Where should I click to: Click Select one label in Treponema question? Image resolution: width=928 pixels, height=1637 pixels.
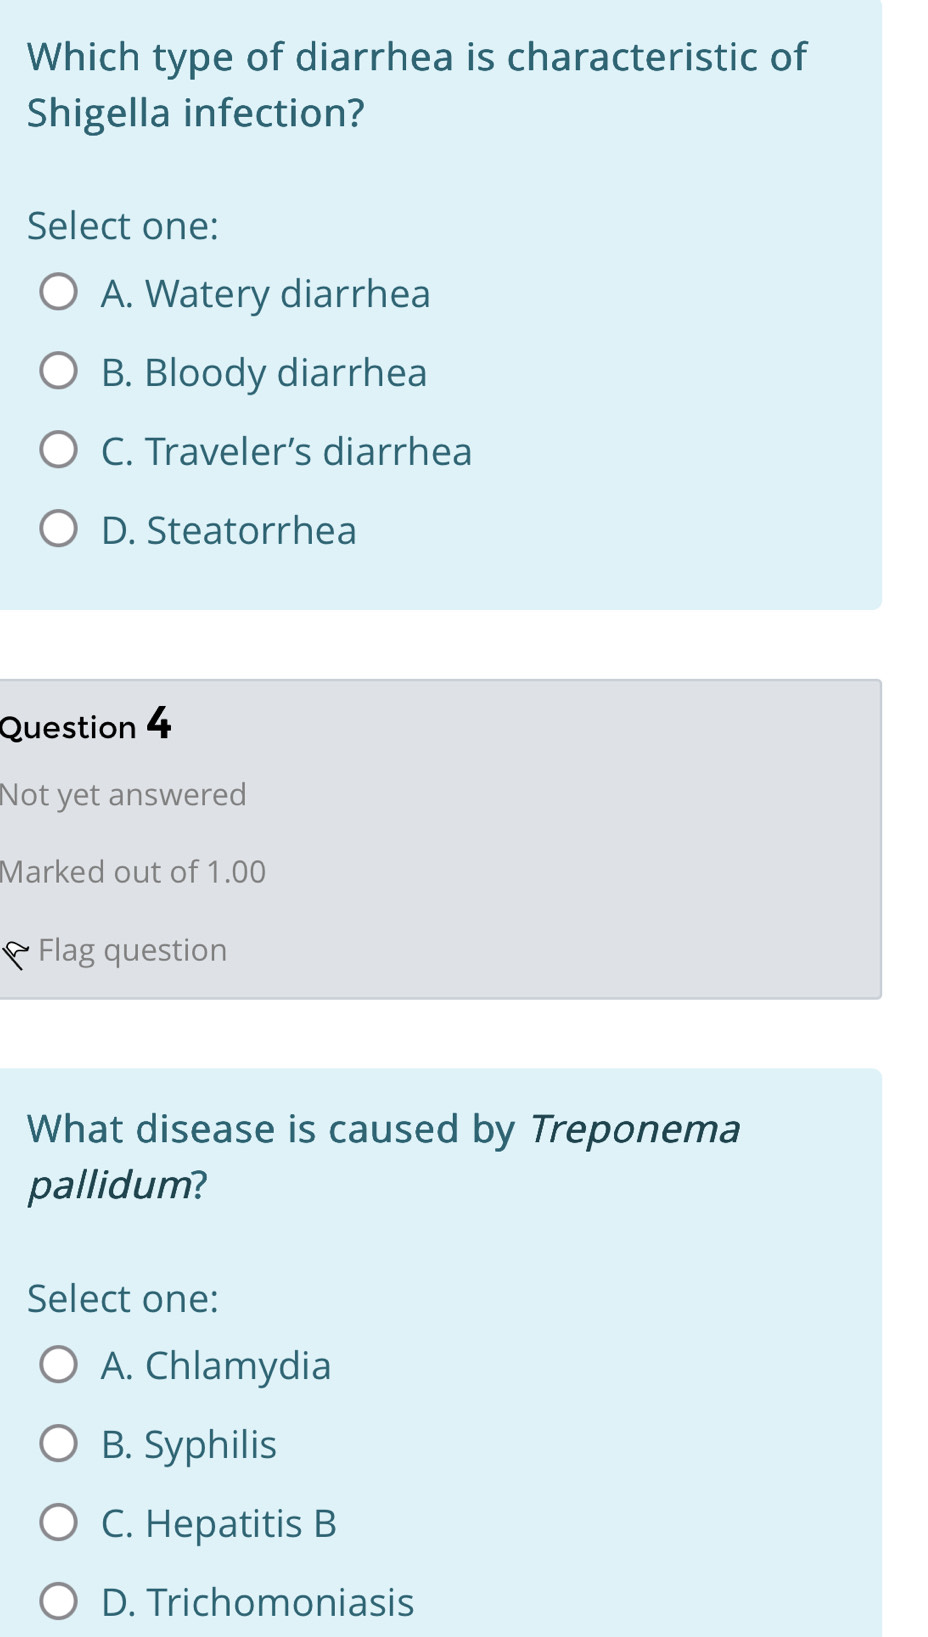(122, 1297)
